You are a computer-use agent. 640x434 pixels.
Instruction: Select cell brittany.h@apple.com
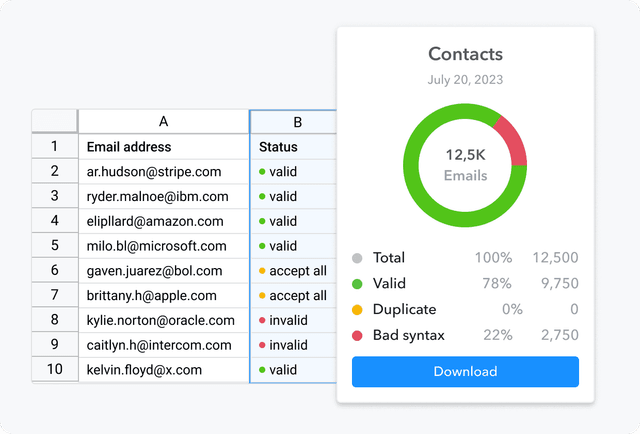pos(164,296)
